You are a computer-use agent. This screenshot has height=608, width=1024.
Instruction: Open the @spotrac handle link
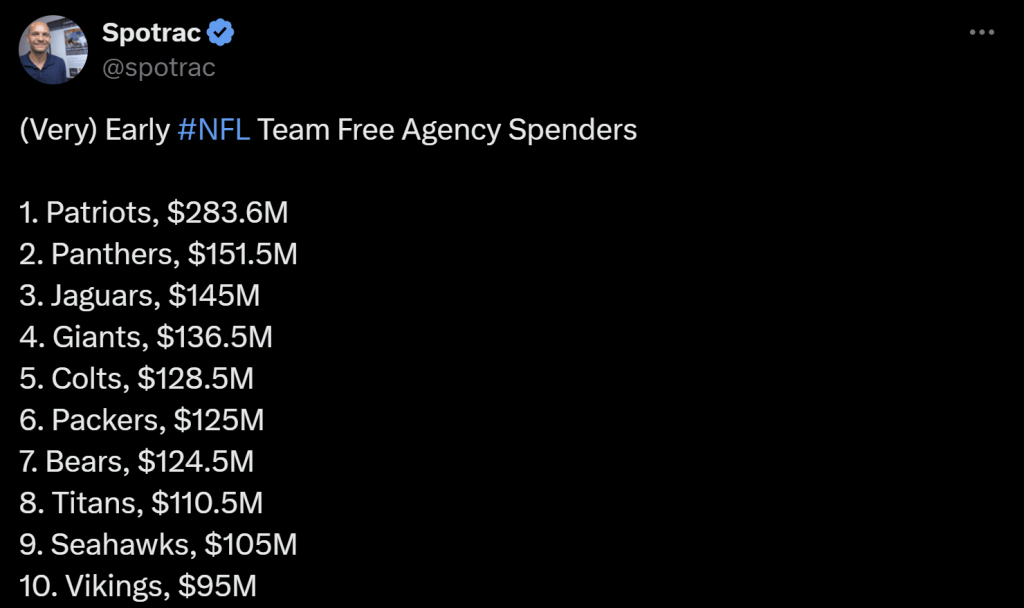pyautogui.click(x=158, y=67)
